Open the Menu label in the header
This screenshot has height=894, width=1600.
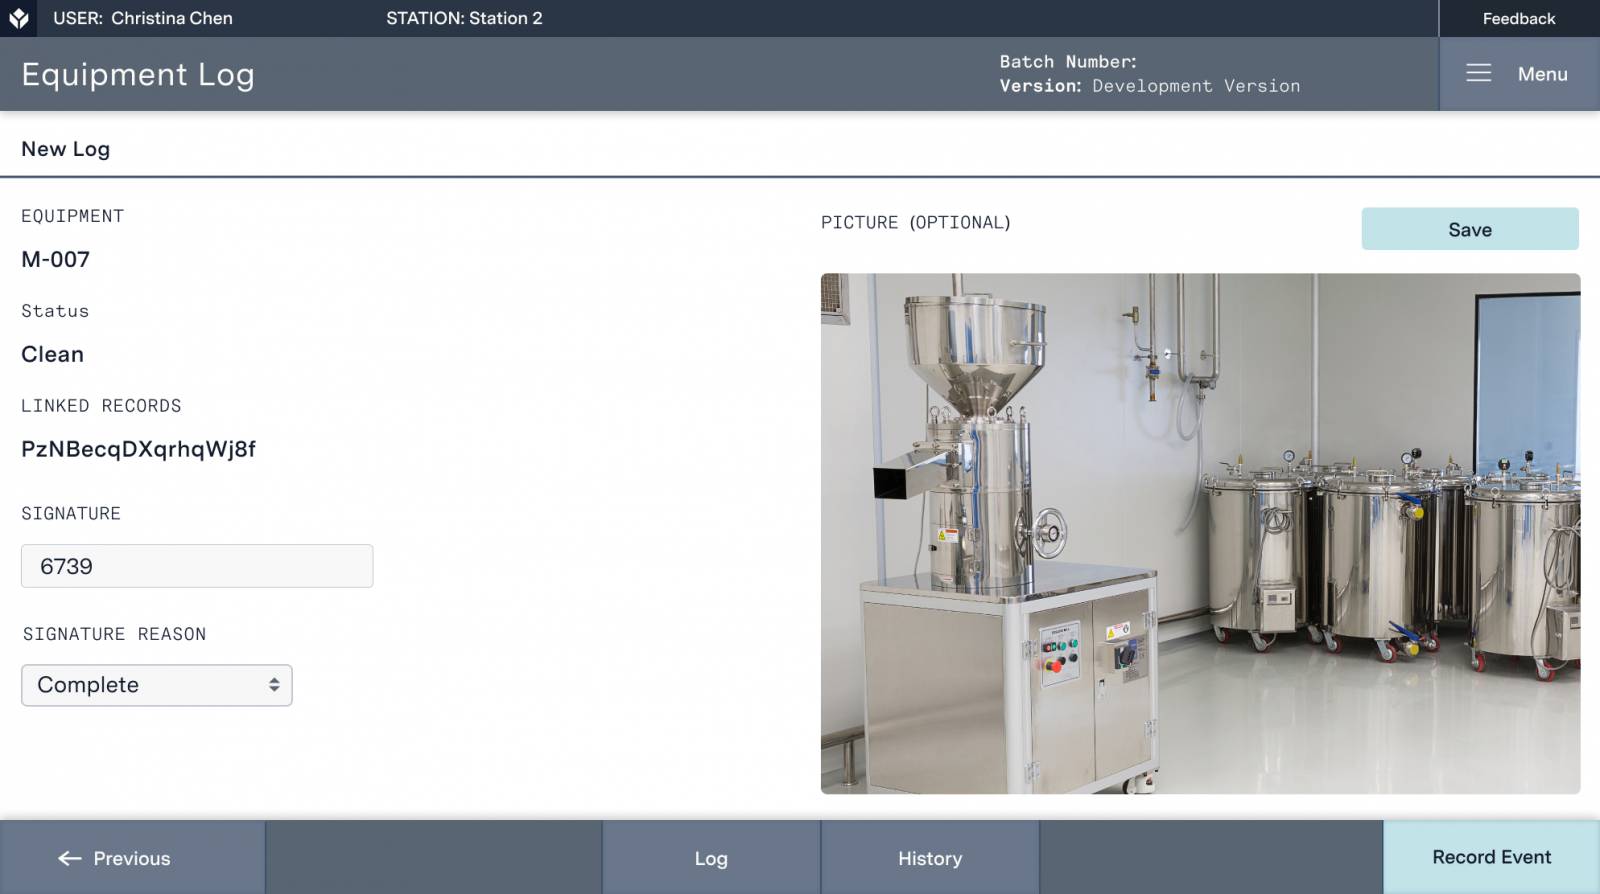pyautogui.click(x=1542, y=74)
